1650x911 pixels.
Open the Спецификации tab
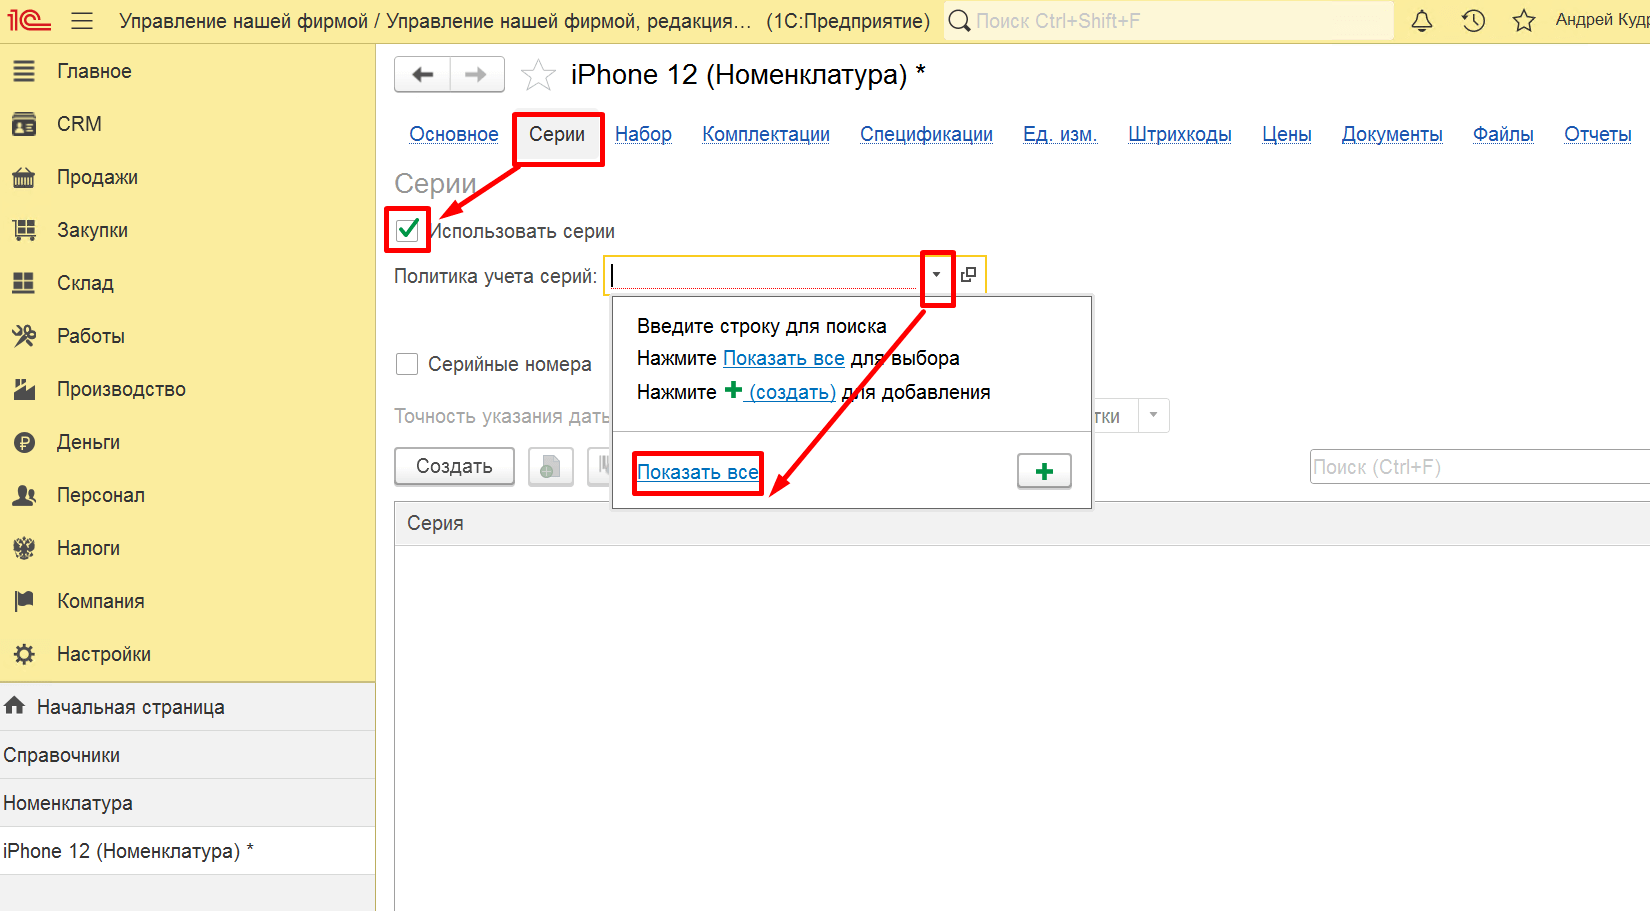point(926,134)
